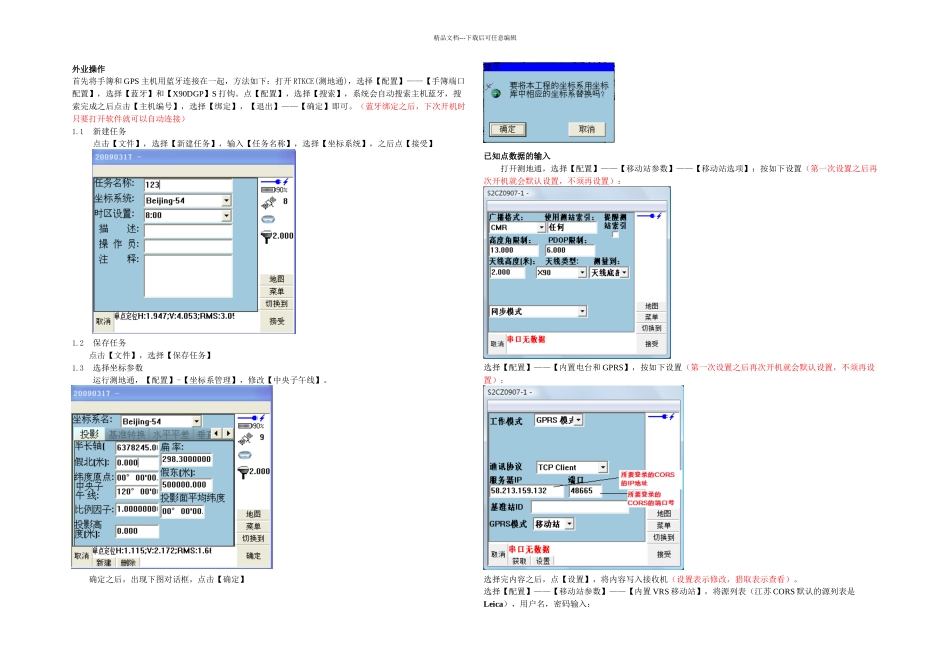Click the connection status icon in new task dialog
This screenshot has width=950, height=672.
274,182
